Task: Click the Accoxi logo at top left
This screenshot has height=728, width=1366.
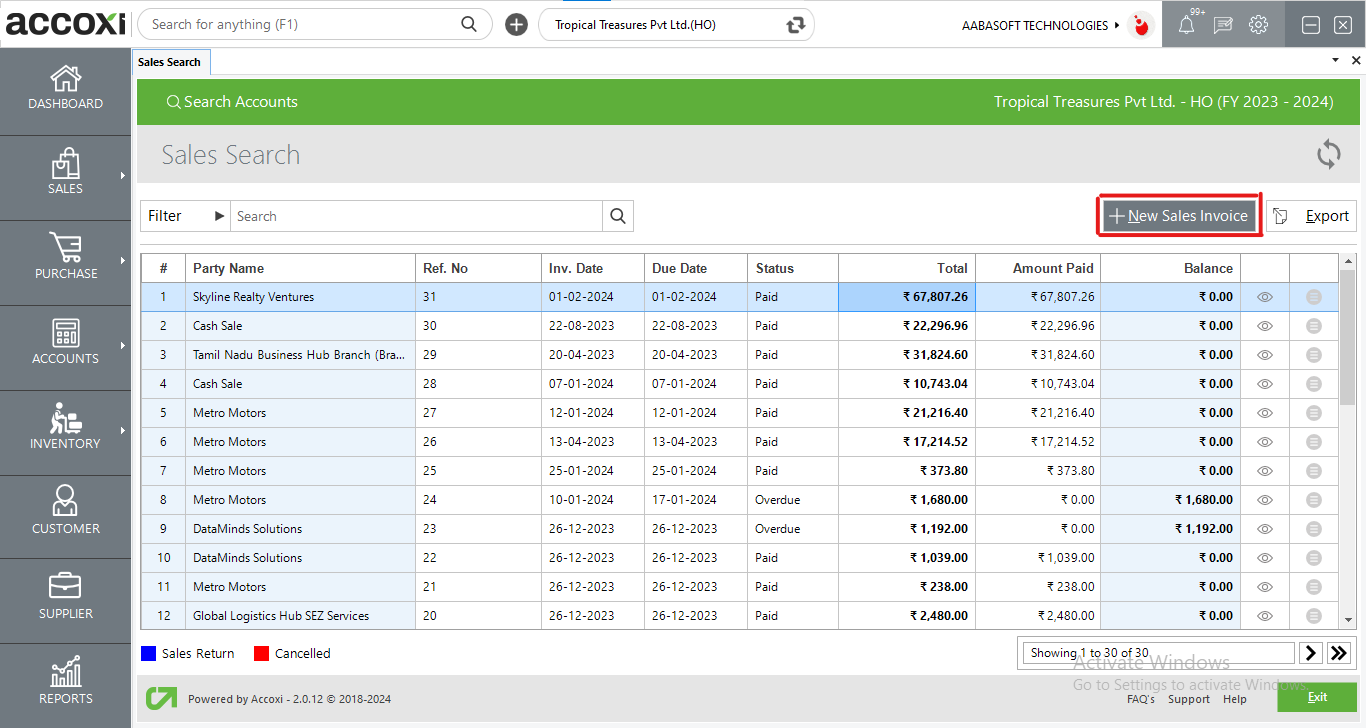Action: click(64, 23)
